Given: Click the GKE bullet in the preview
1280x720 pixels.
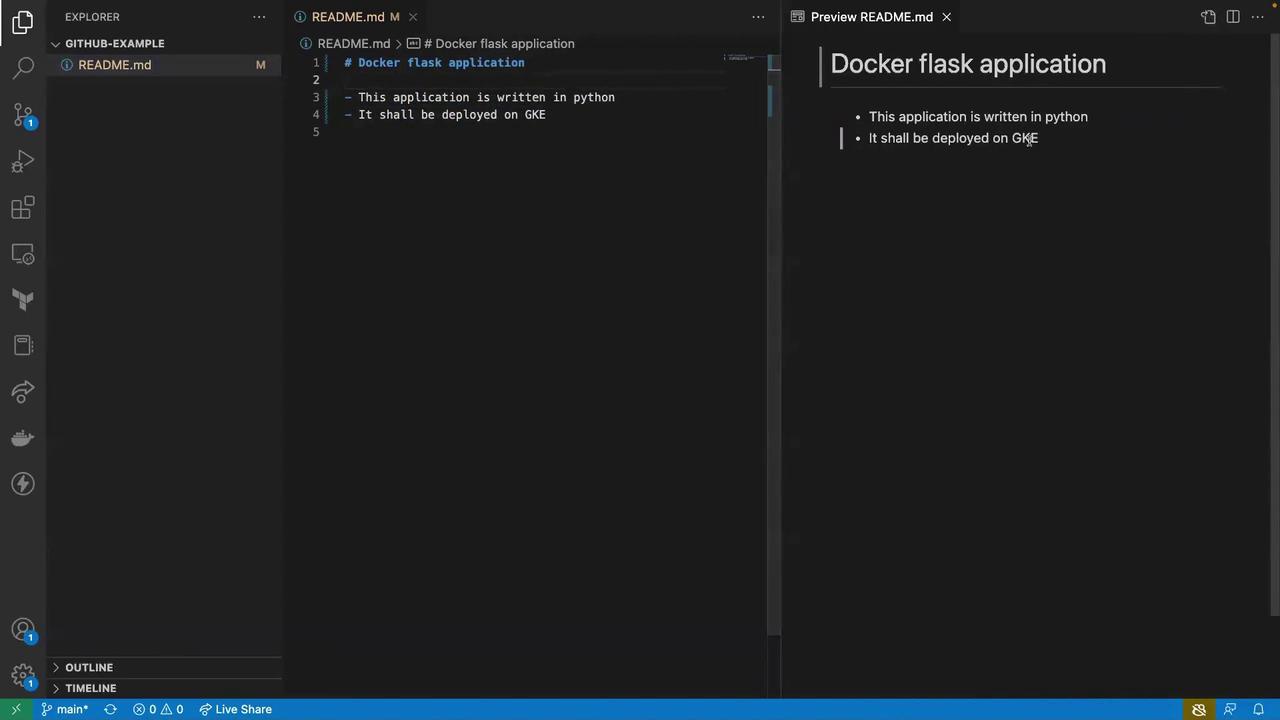Looking at the screenshot, I should pyautogui.click(x=953, y=138).
